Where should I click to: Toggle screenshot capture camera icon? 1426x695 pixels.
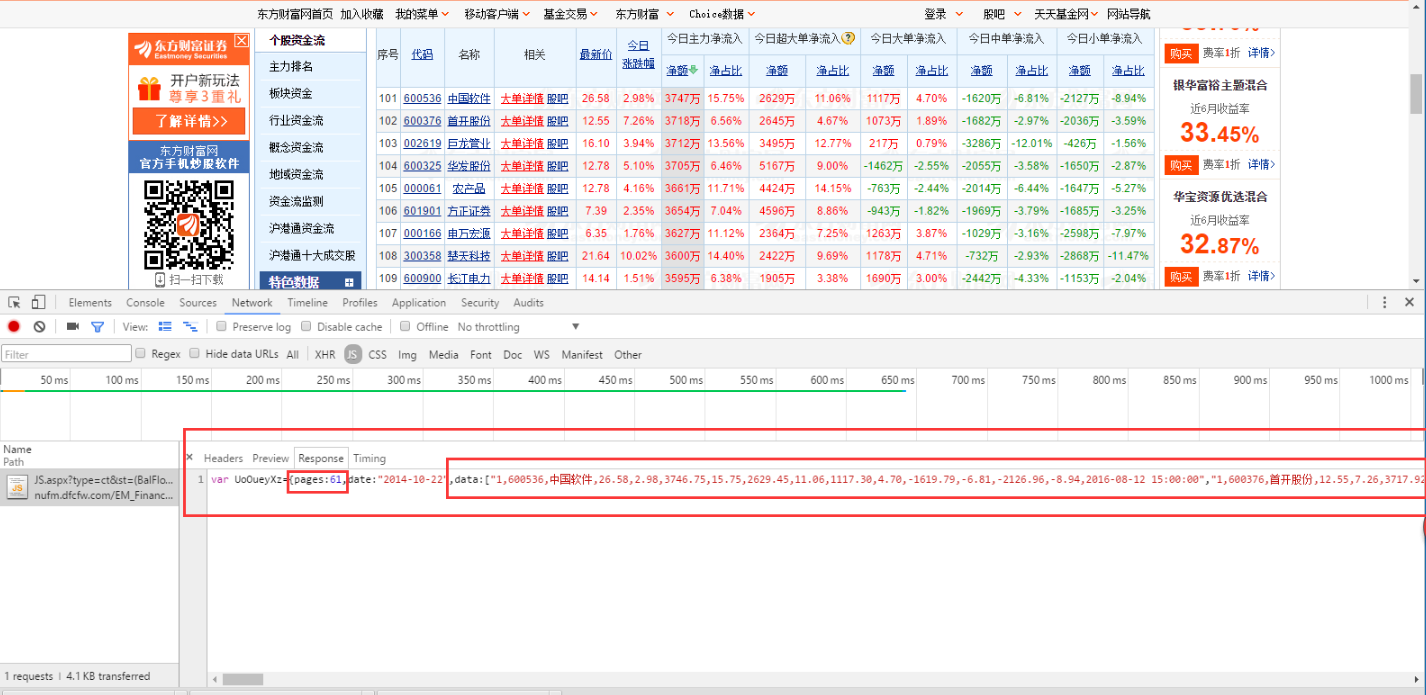72,327
